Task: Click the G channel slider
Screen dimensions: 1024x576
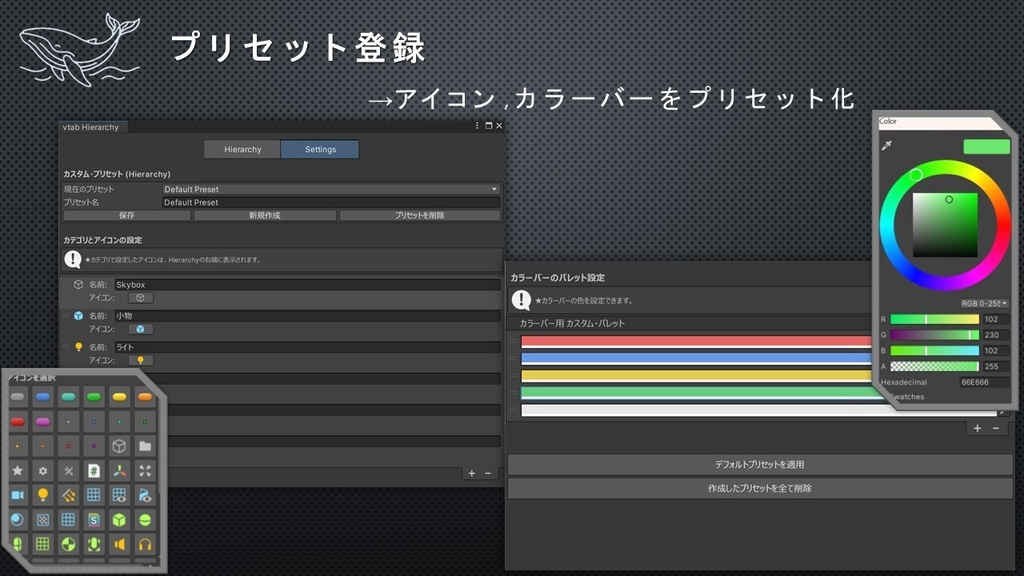Action: [x=935, y=335]
